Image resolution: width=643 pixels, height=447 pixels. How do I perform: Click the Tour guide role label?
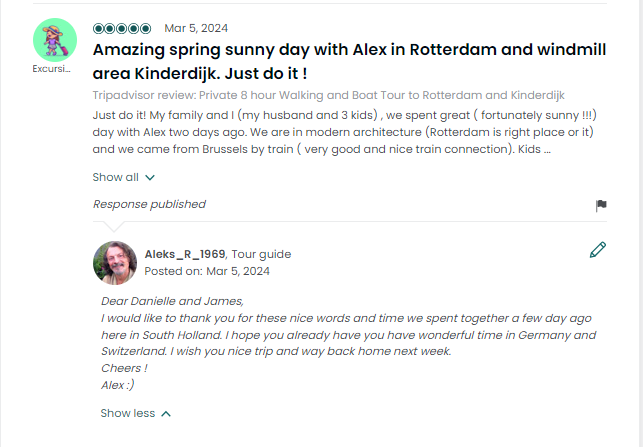pyautogui.click(x=261, y=254)
